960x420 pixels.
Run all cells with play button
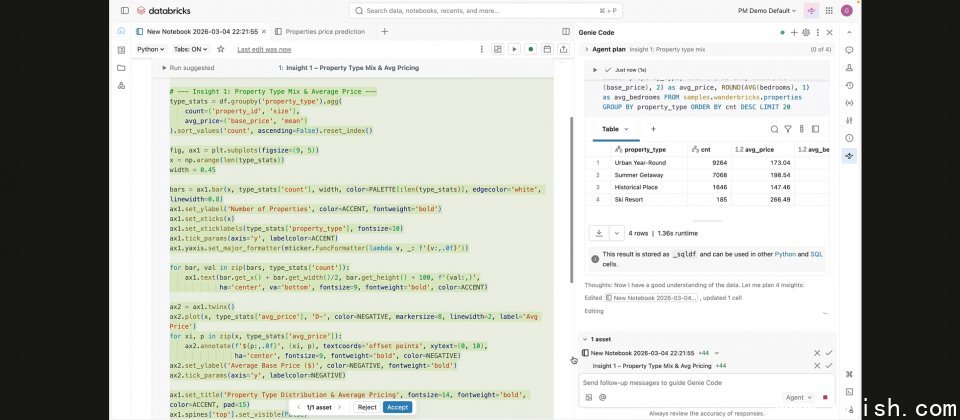[x=514, y=48]
